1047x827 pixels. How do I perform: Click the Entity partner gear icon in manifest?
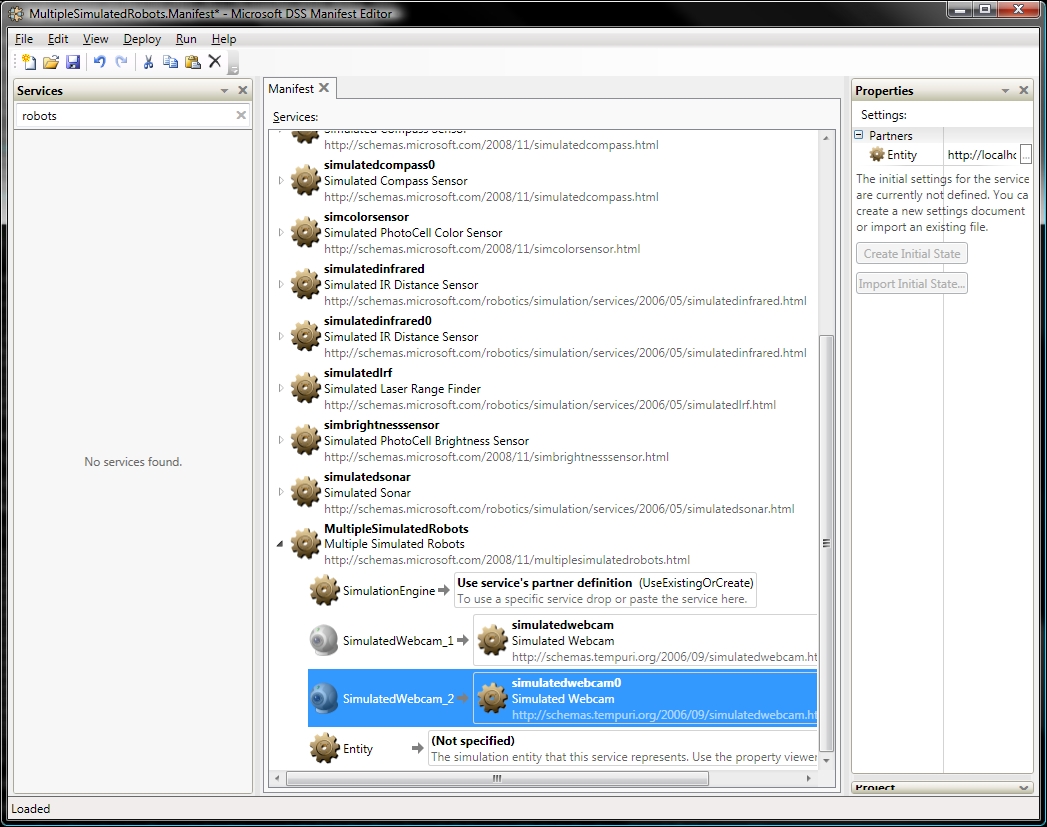coord(325,749)
